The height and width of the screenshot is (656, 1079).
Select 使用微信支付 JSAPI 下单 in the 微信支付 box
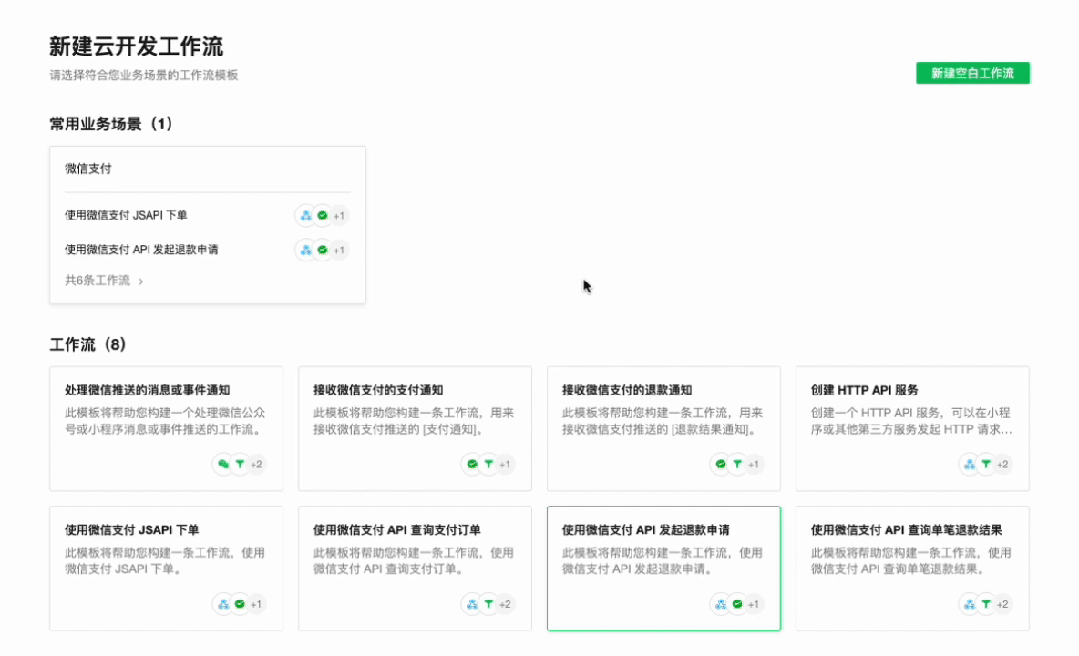click(126, 215)
